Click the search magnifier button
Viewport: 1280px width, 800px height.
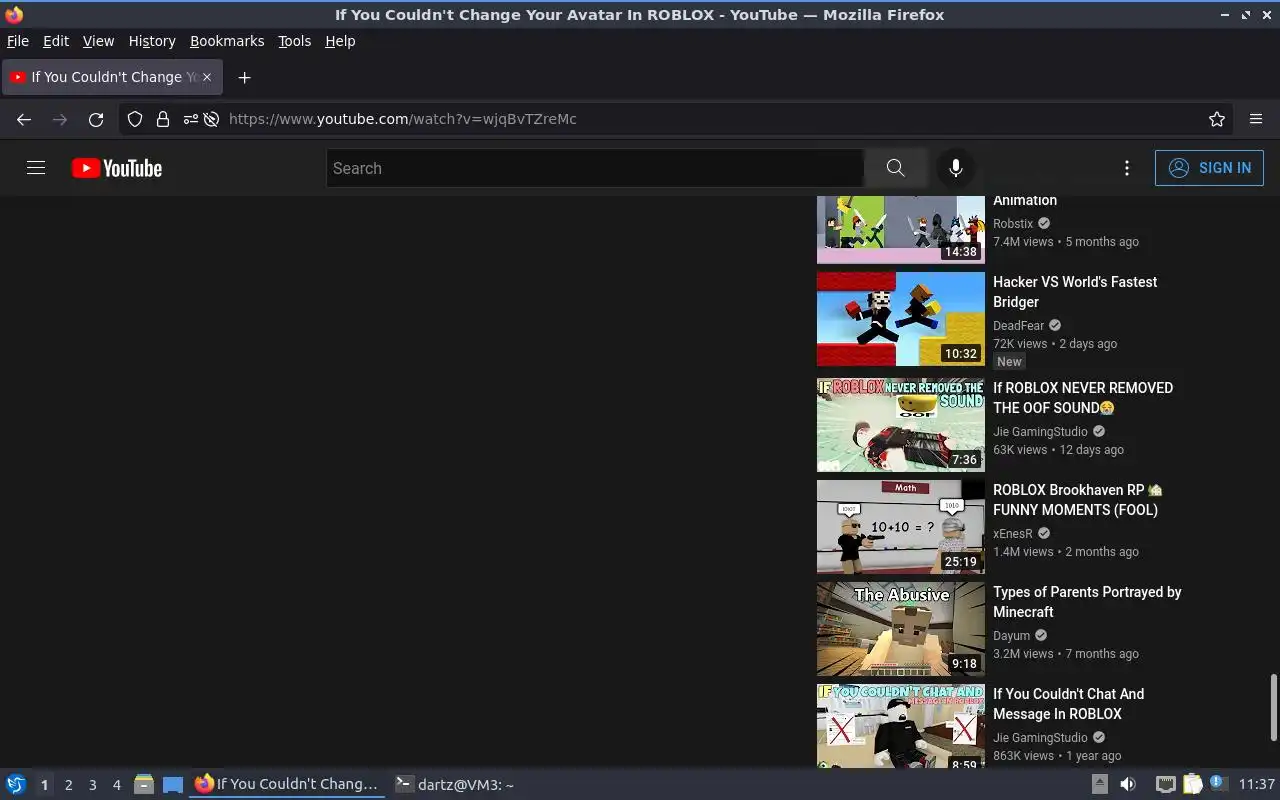point(895,168)
